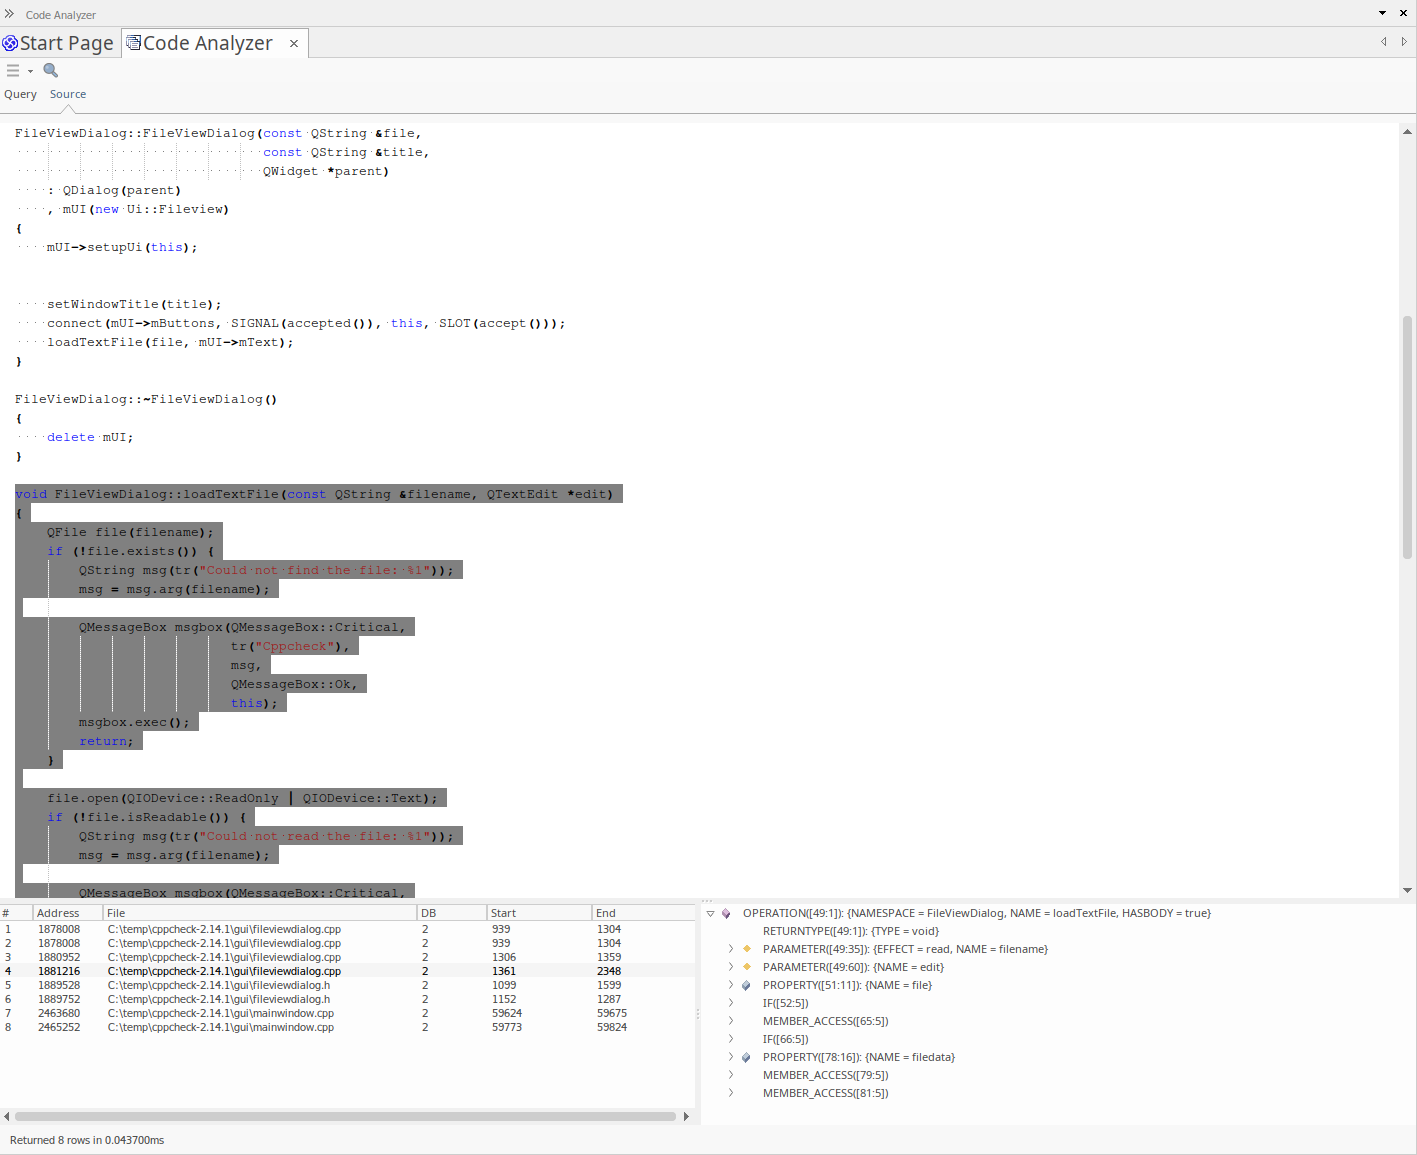
Task: Click the orange diamond beside PARAMETER filename
Action: [x=747, y=949]
